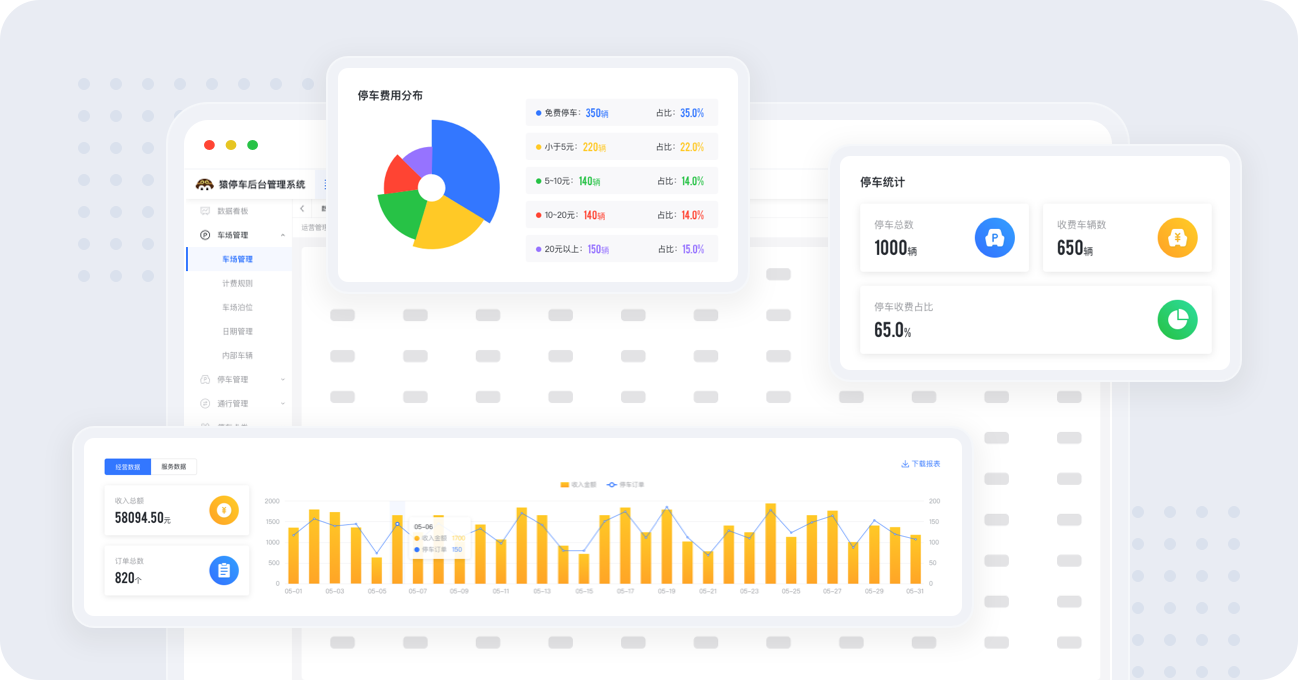Open the 计费规则 submenu item

(x=237, y=283)
